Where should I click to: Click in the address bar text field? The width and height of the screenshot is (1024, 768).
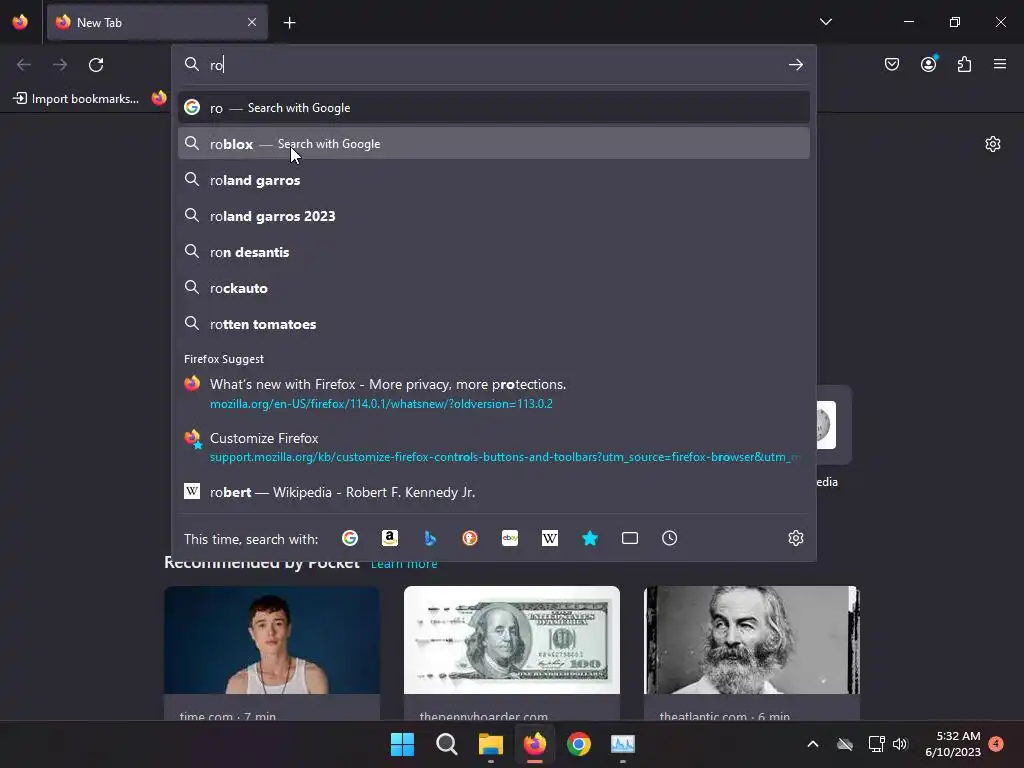(x=496, y=65)
